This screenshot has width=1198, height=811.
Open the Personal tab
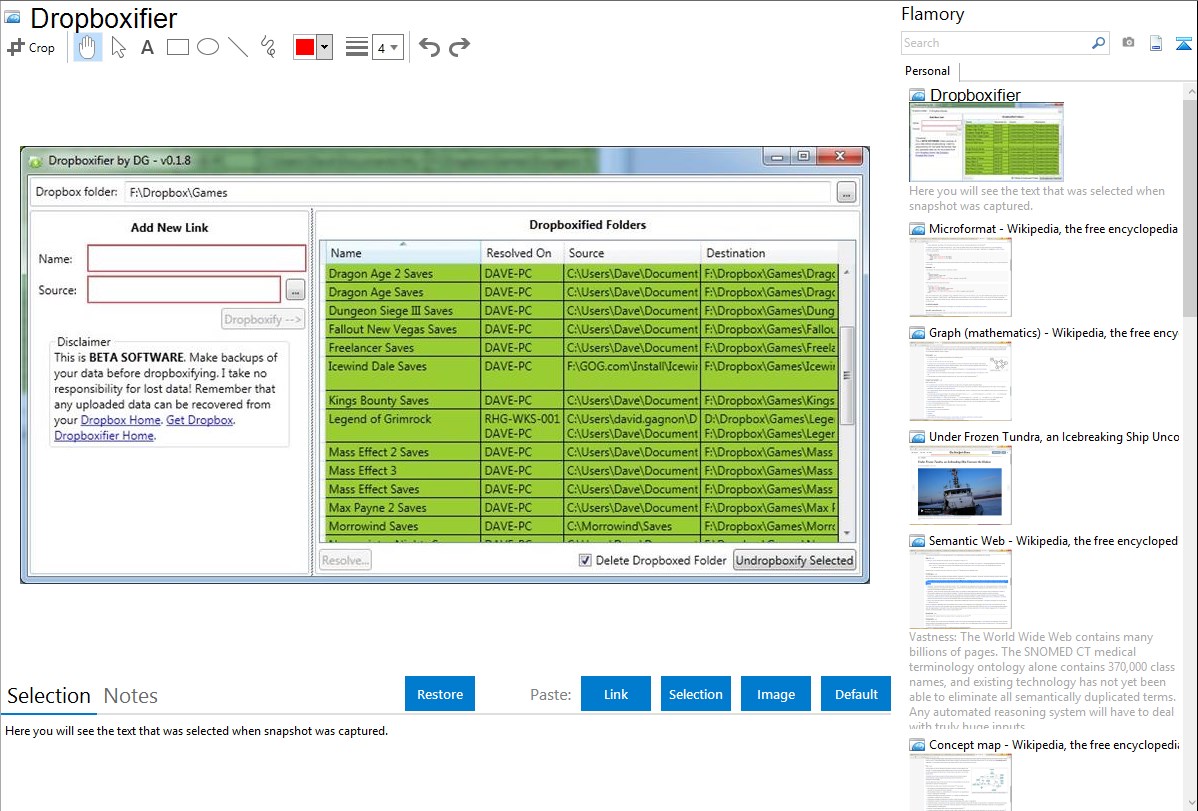[928, 71]
